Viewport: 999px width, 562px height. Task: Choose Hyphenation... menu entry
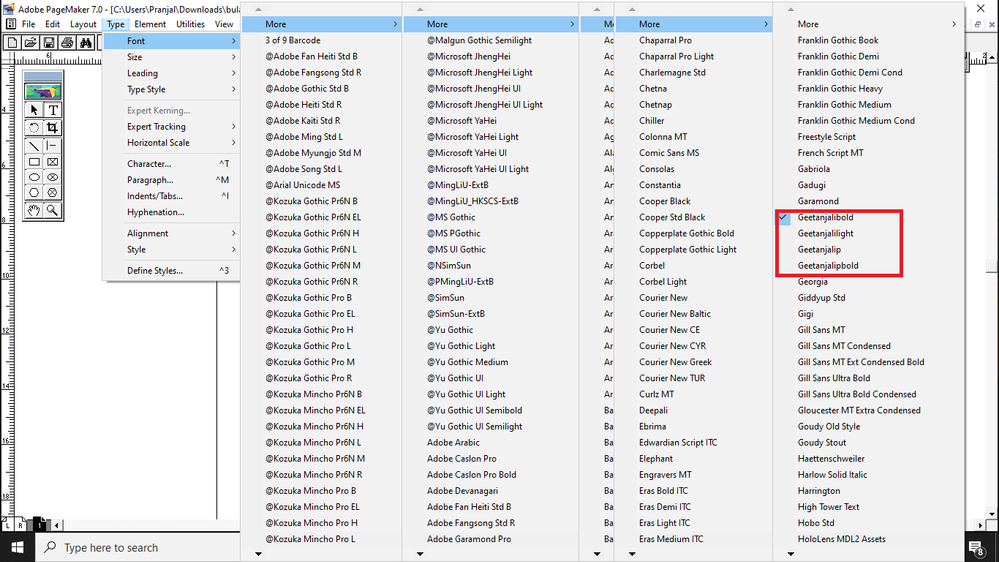point(171,212)
